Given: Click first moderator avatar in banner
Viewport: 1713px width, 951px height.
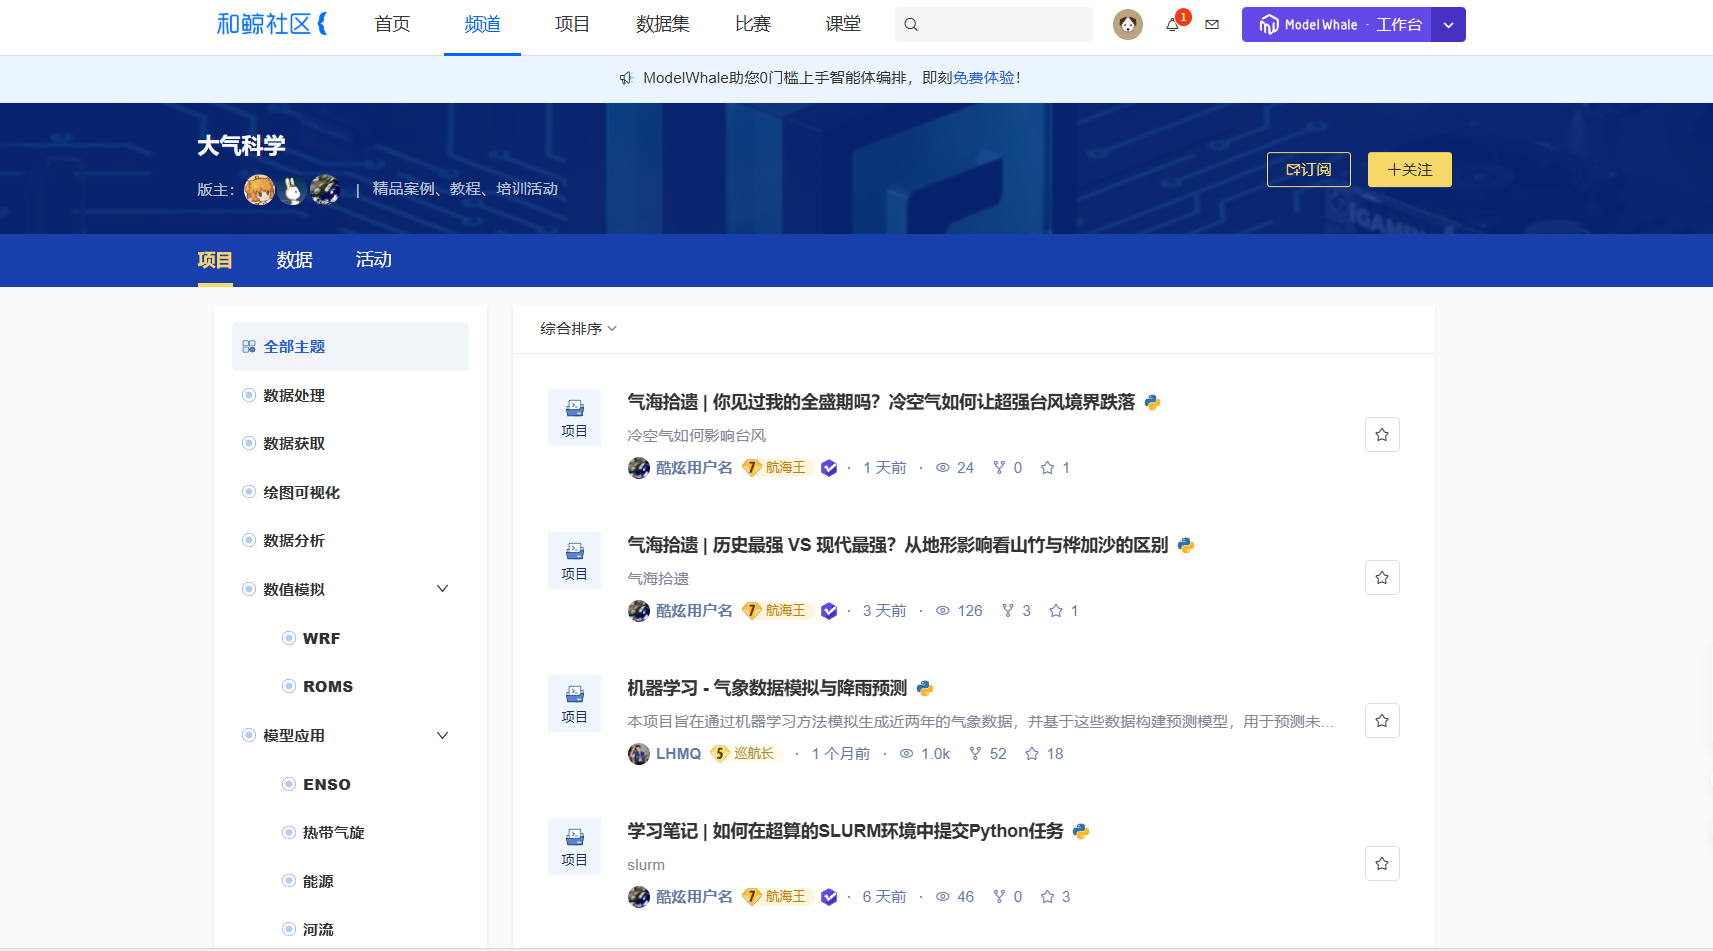Looking at the screenshot, I should tap(259, 189).
